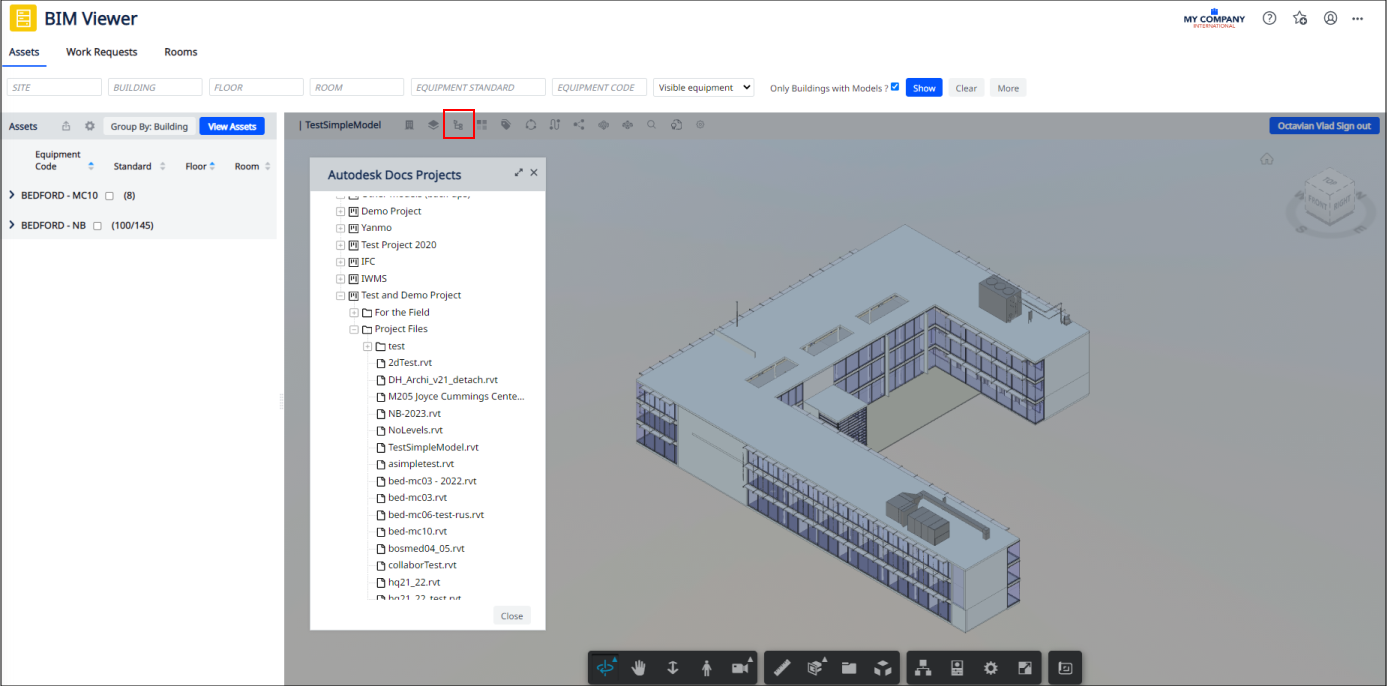Screen dimensions: 1388x686
Task: Focus the EQUIPMENT STANDARD filter field
Action: [x=478, y=88]
